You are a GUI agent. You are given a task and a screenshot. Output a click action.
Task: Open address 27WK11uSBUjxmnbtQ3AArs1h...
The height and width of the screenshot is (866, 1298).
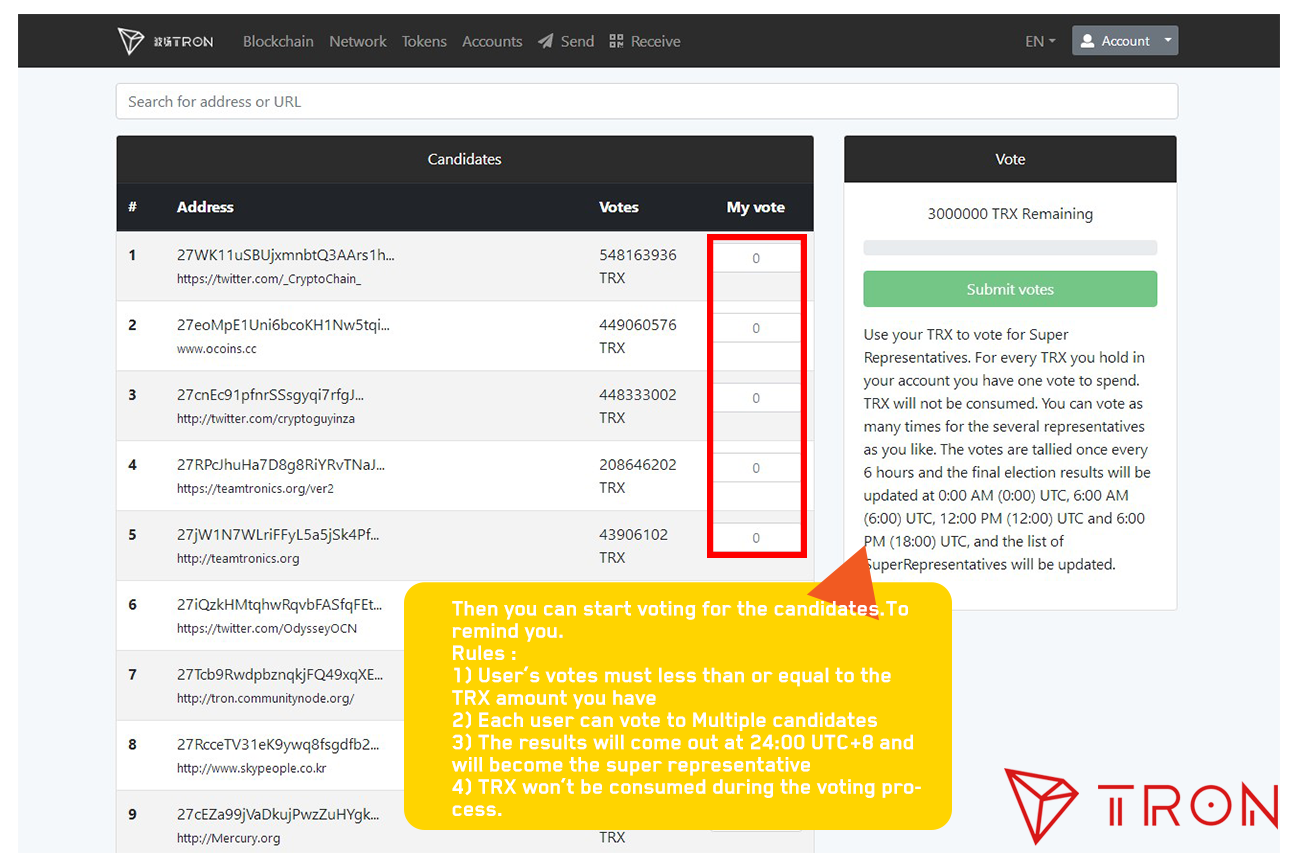[286, 255]
